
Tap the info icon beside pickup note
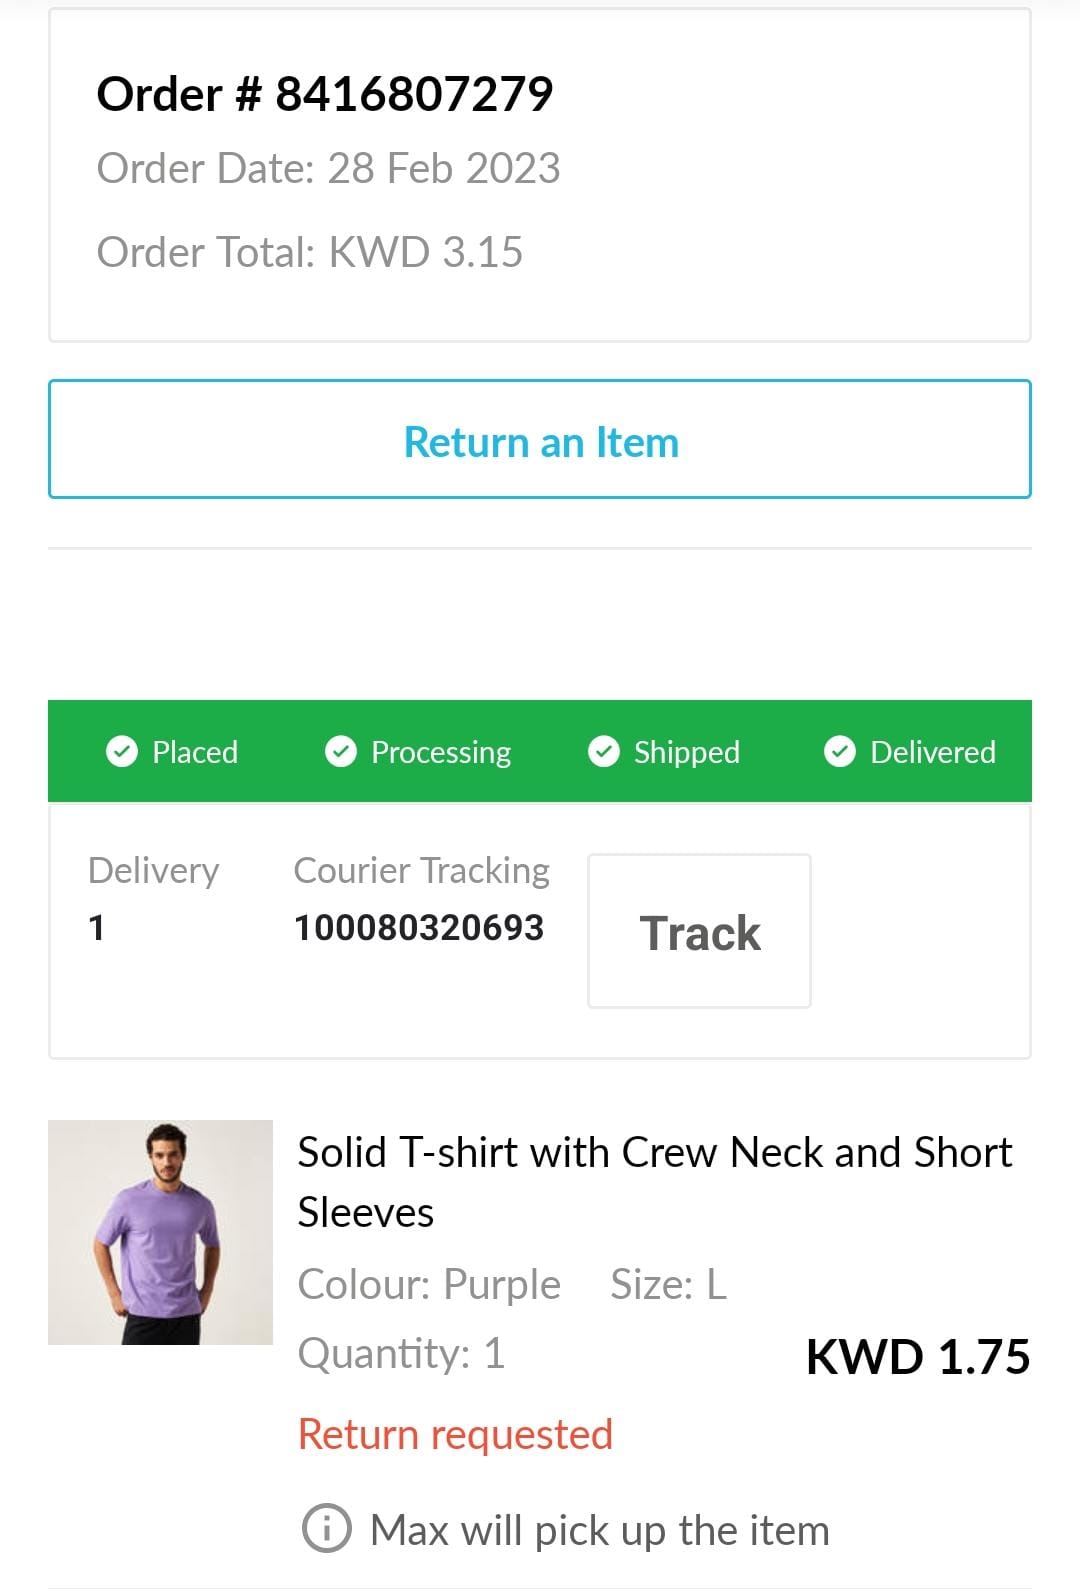pos(326,1528)
